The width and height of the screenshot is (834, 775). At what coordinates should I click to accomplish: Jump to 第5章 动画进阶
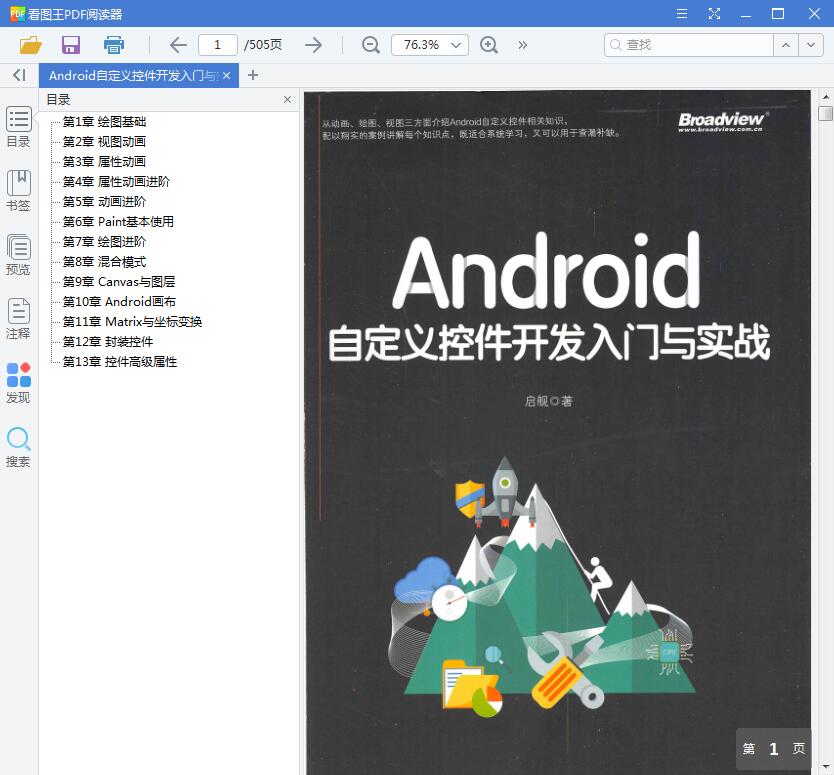(x=104, y=202)
